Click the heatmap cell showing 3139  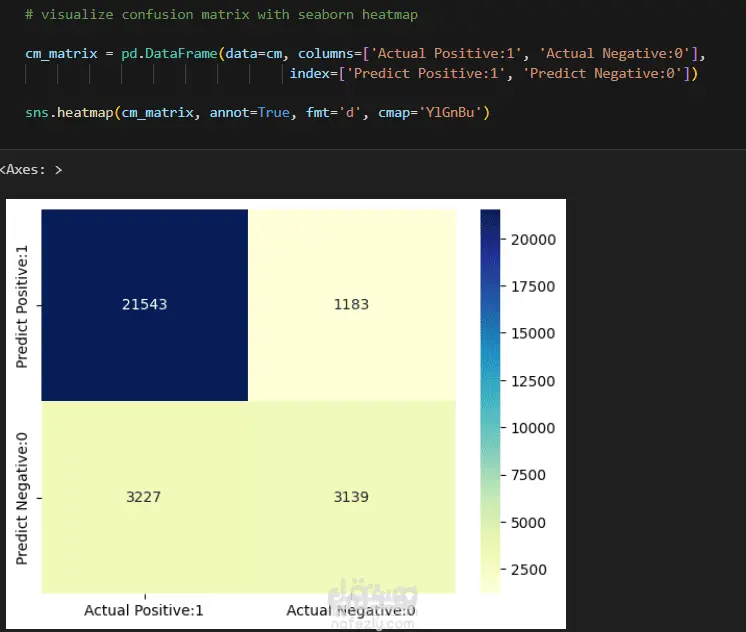pyautogui.click(x=352, y=497)
